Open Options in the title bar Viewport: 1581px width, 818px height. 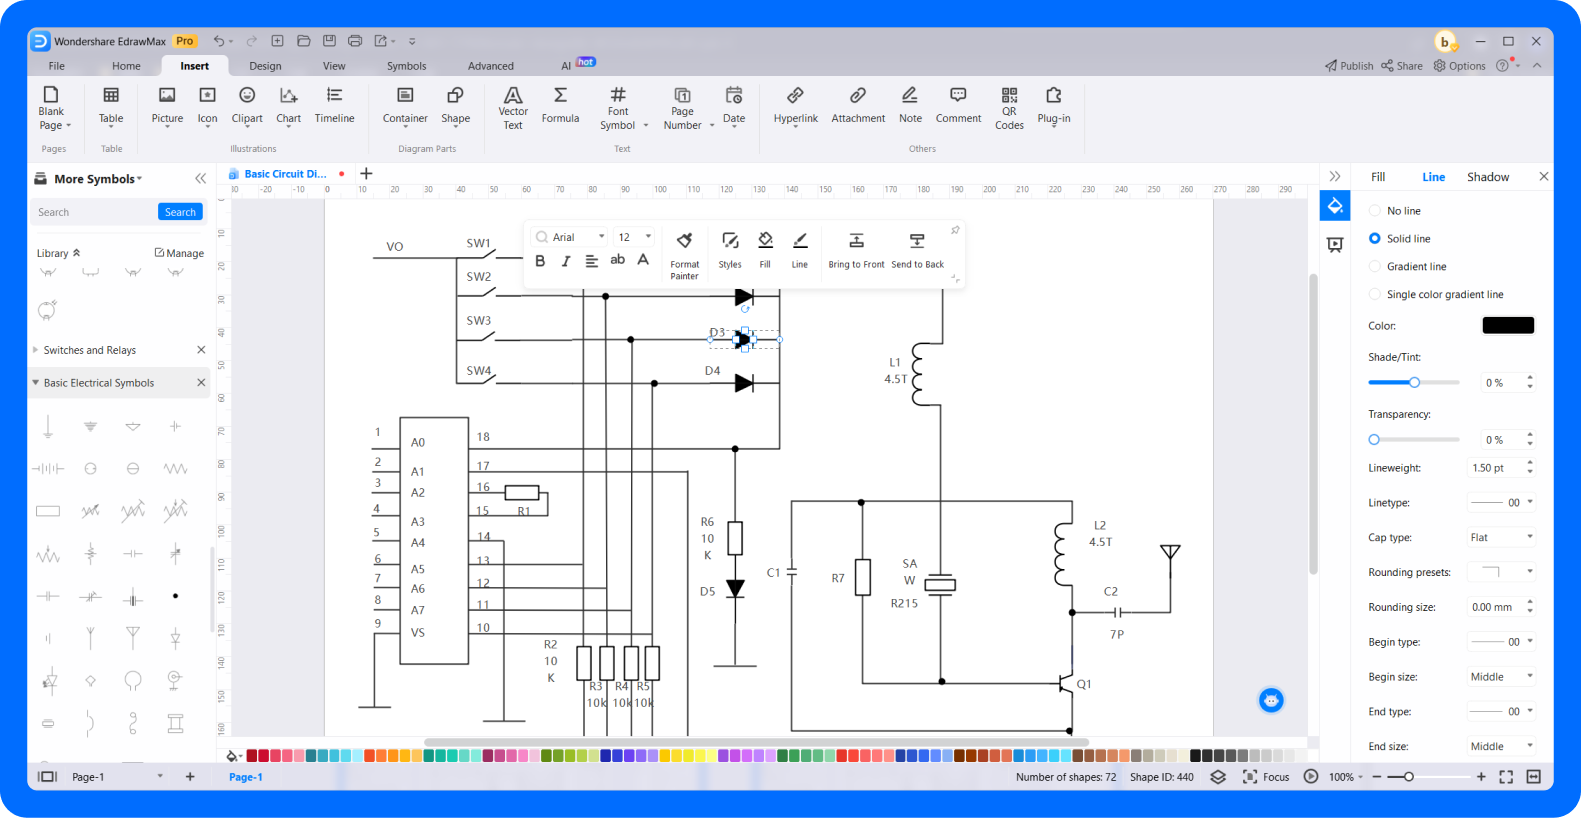(1459, 66)
